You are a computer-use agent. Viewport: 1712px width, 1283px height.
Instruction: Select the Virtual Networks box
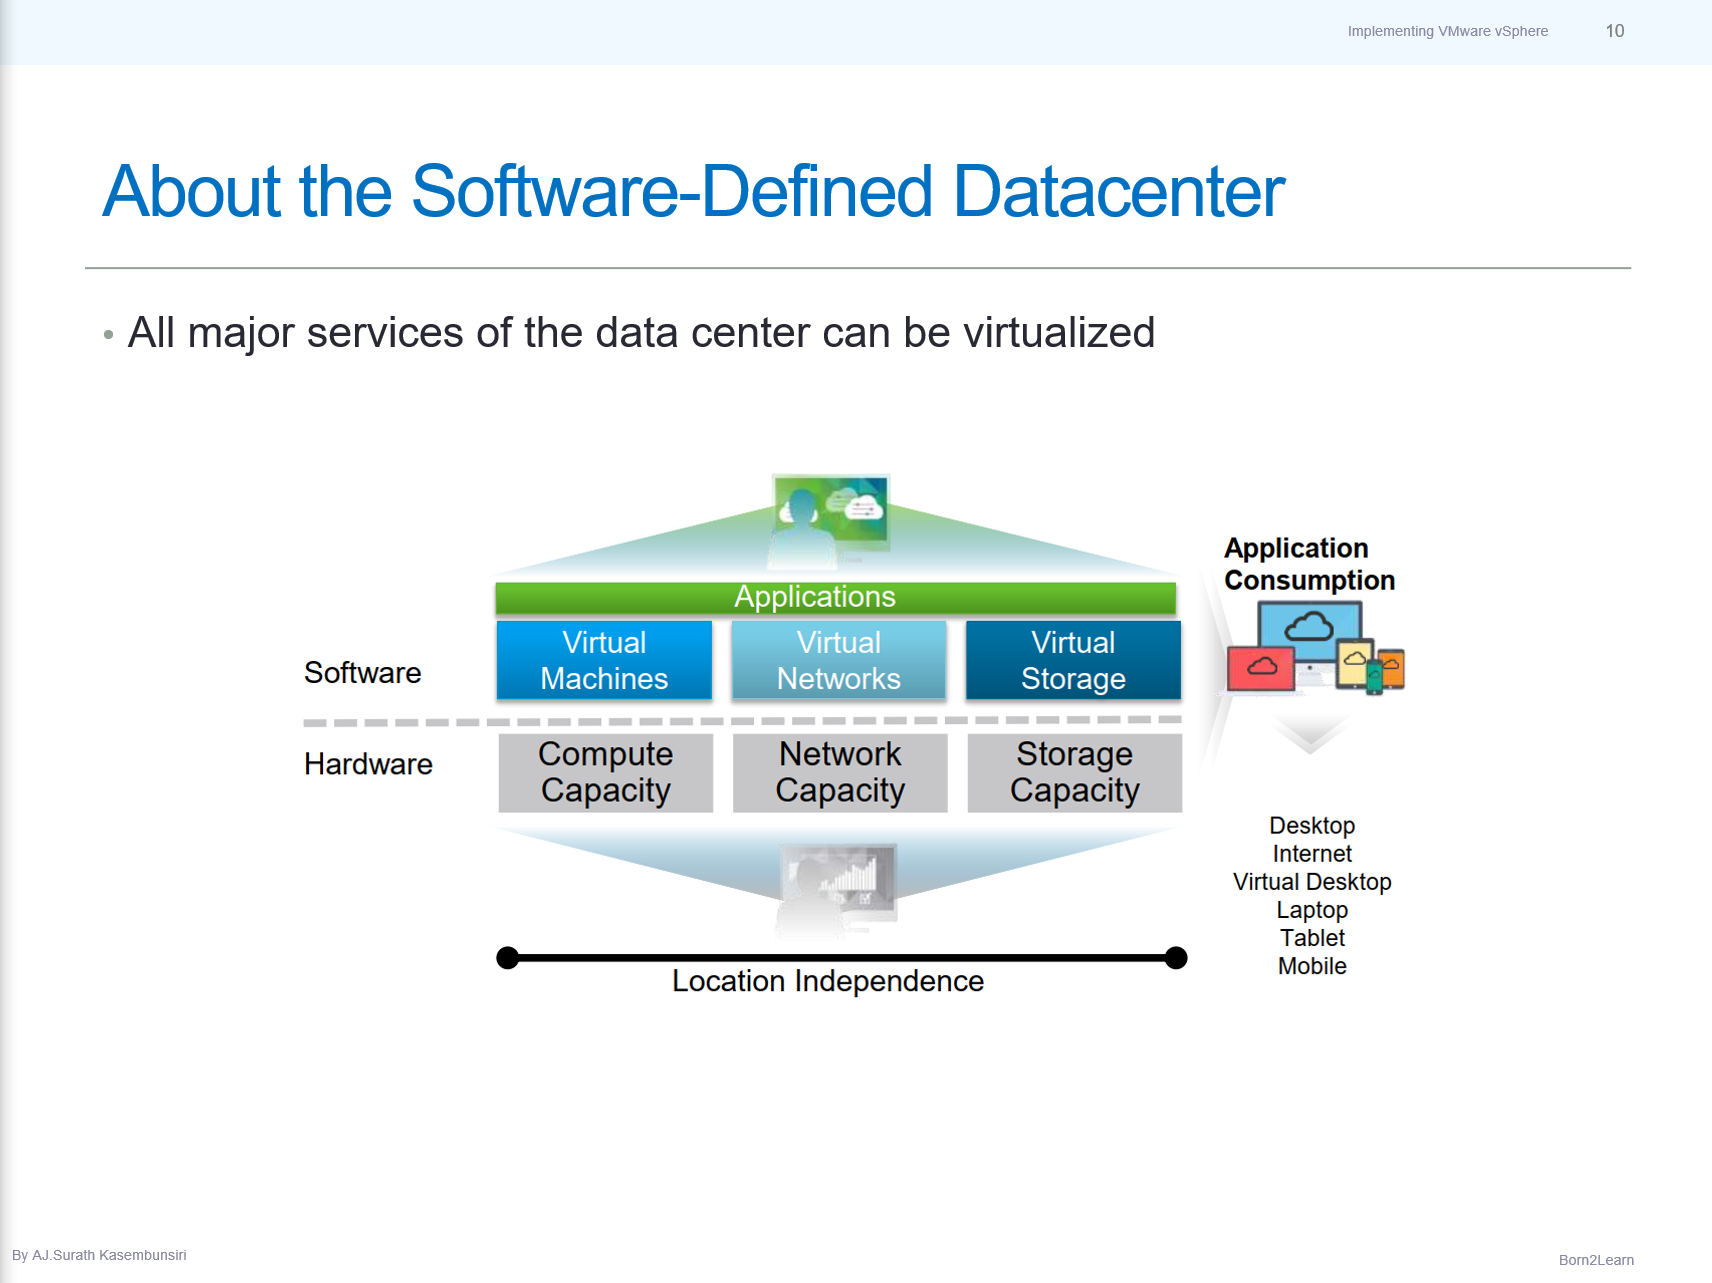point(838,660)
